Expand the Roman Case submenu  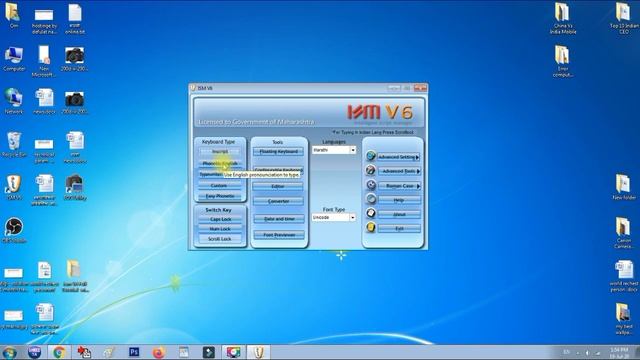click(399, 186)
